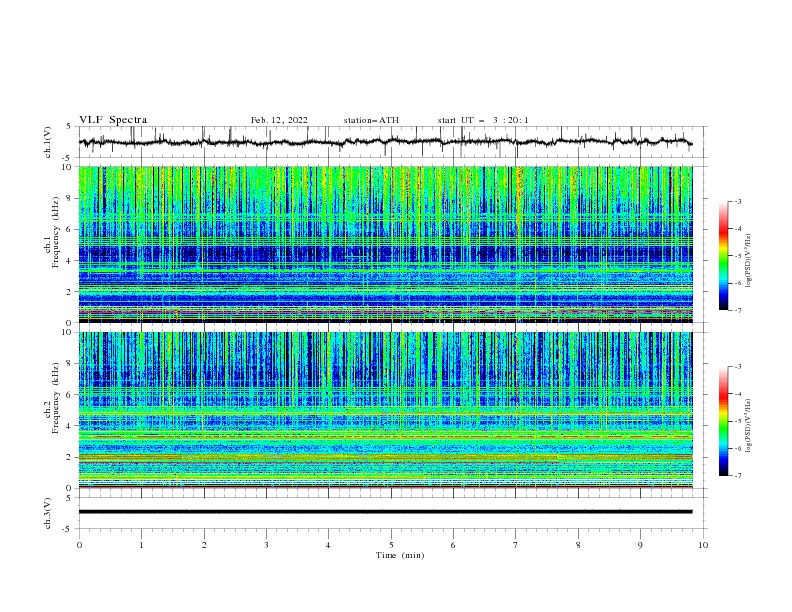The height and width of the screenshot is (612, 792).
Task: Click the date "Feb. 12, 2022"
Action: tap(279, 120)
